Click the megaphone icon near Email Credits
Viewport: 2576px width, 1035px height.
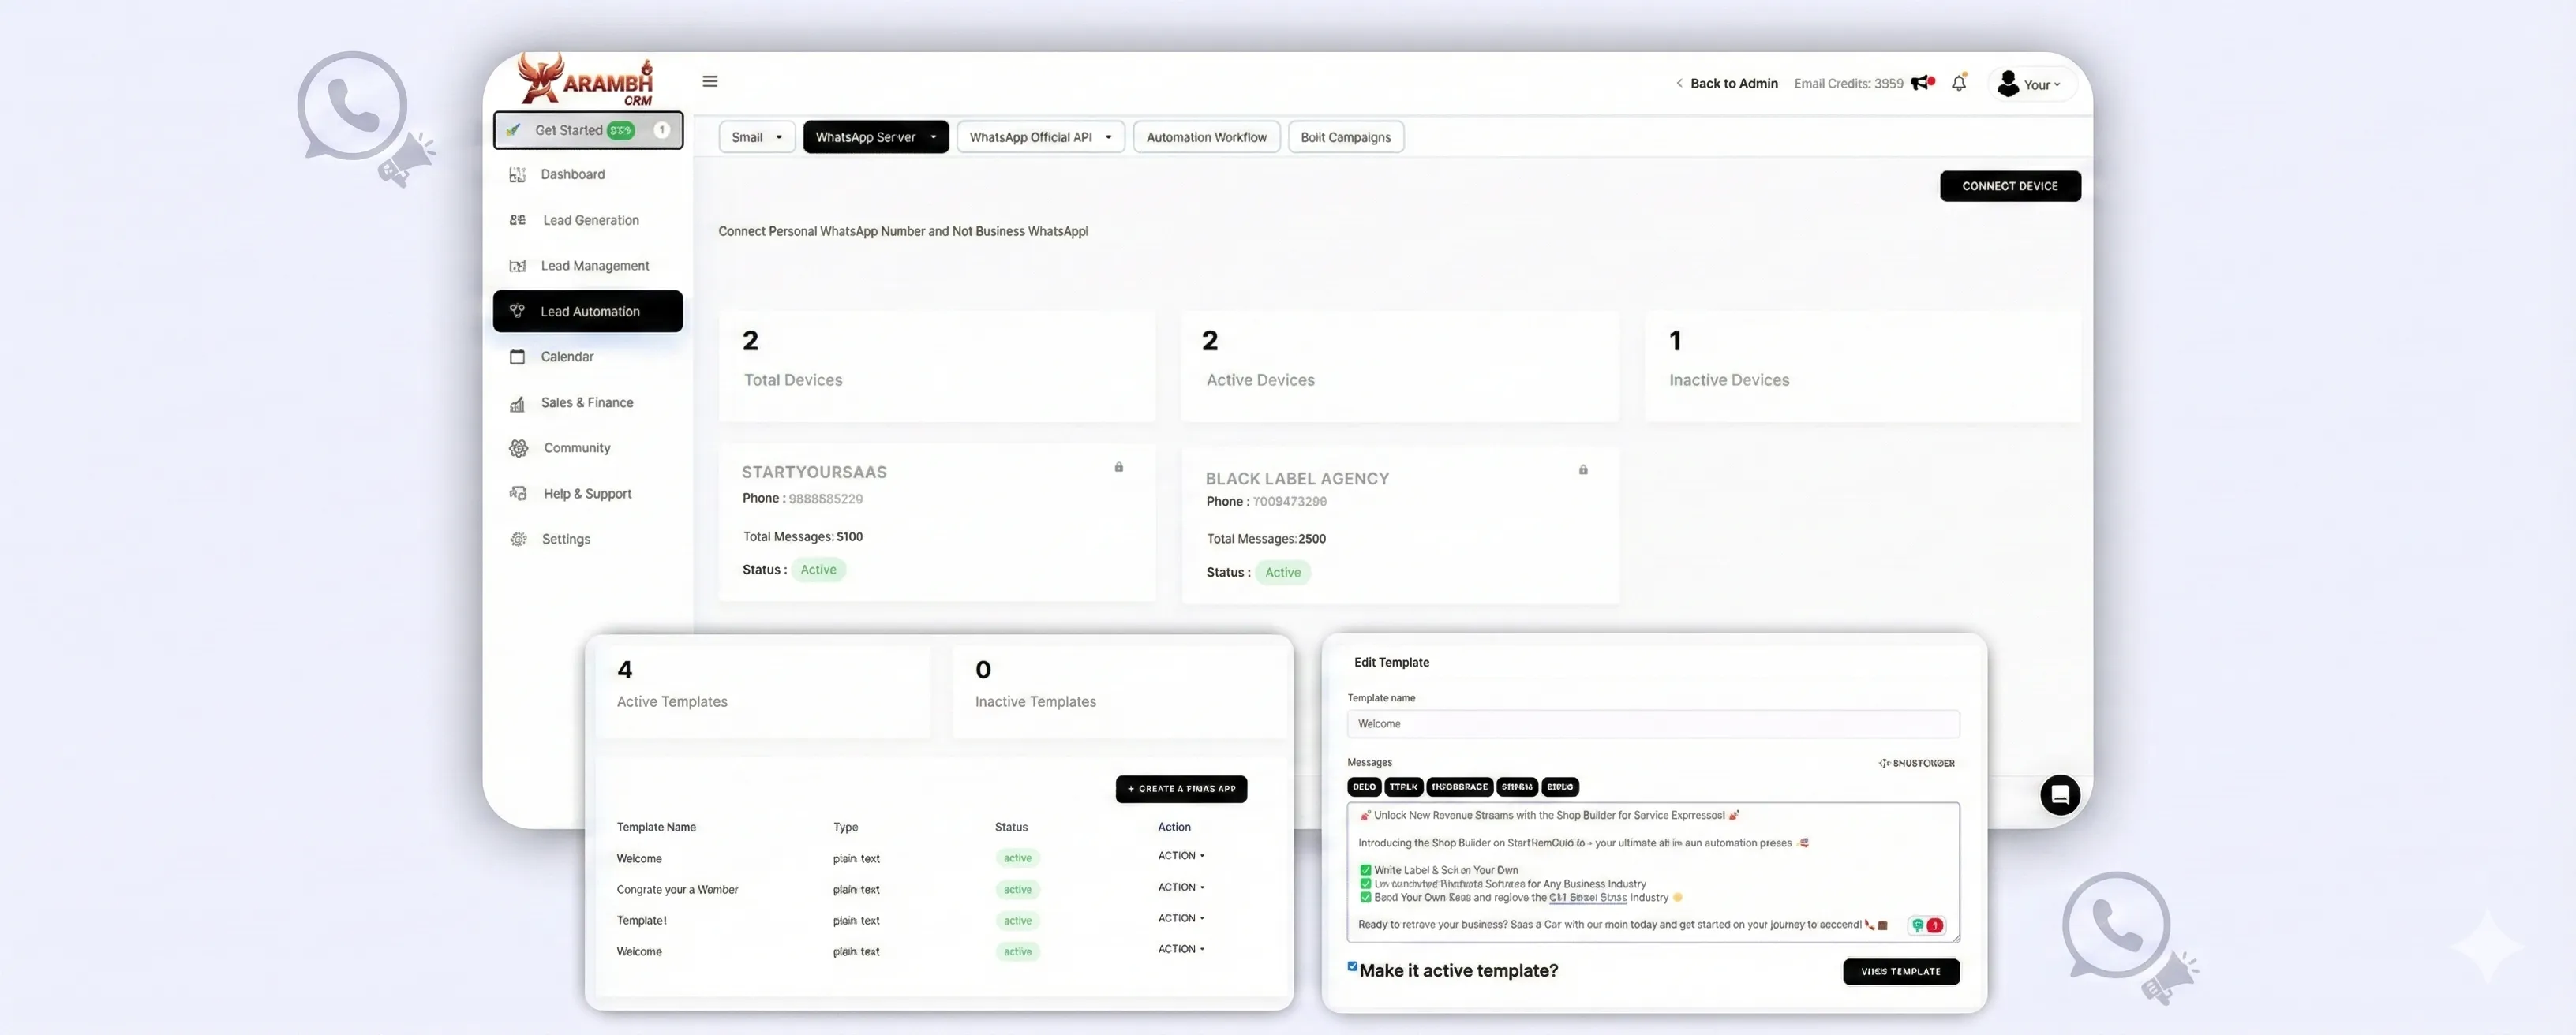[1921, 83]
